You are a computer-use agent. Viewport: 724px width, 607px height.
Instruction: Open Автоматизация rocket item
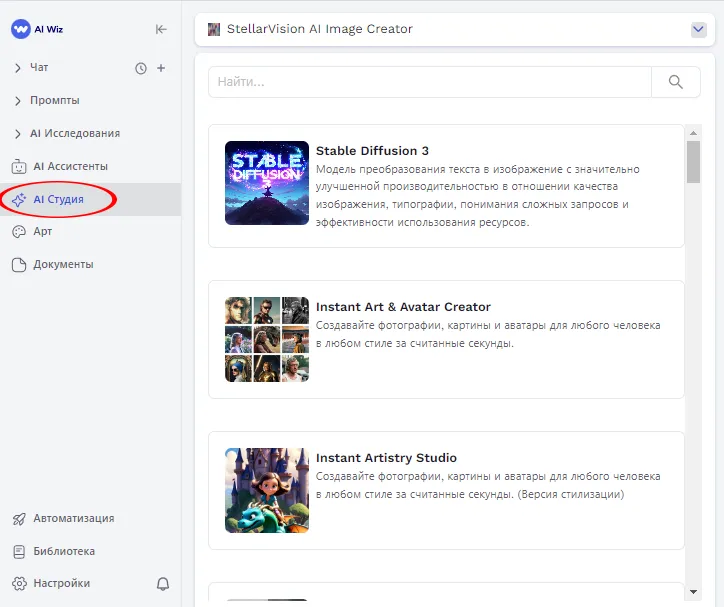[72, 518]
